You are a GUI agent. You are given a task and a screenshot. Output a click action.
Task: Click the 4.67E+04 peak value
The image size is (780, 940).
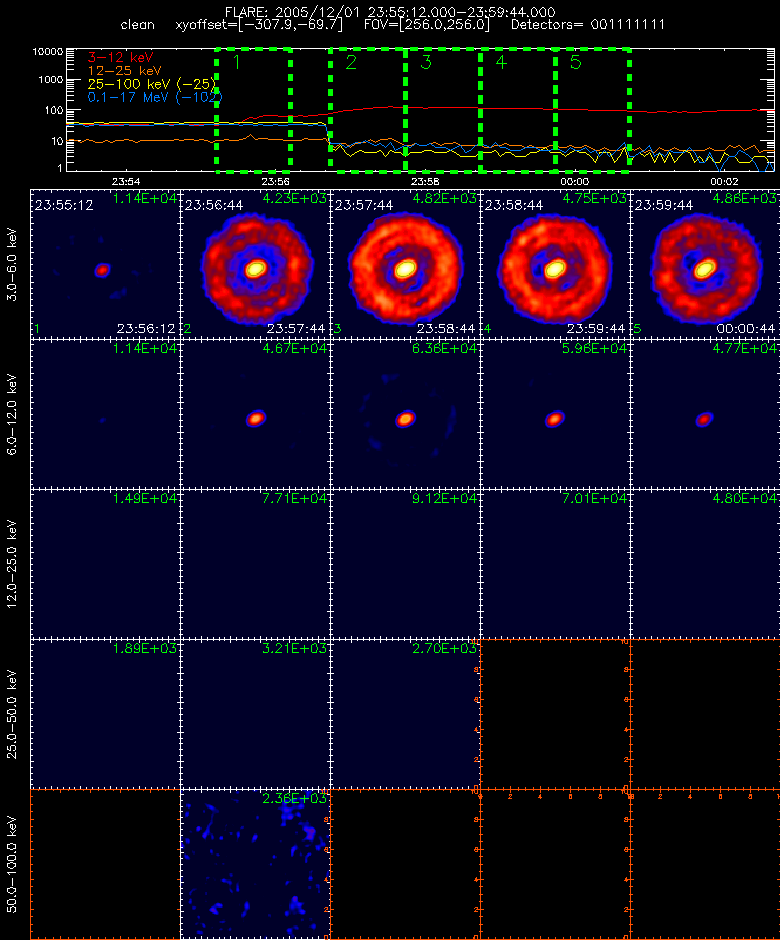294,348
